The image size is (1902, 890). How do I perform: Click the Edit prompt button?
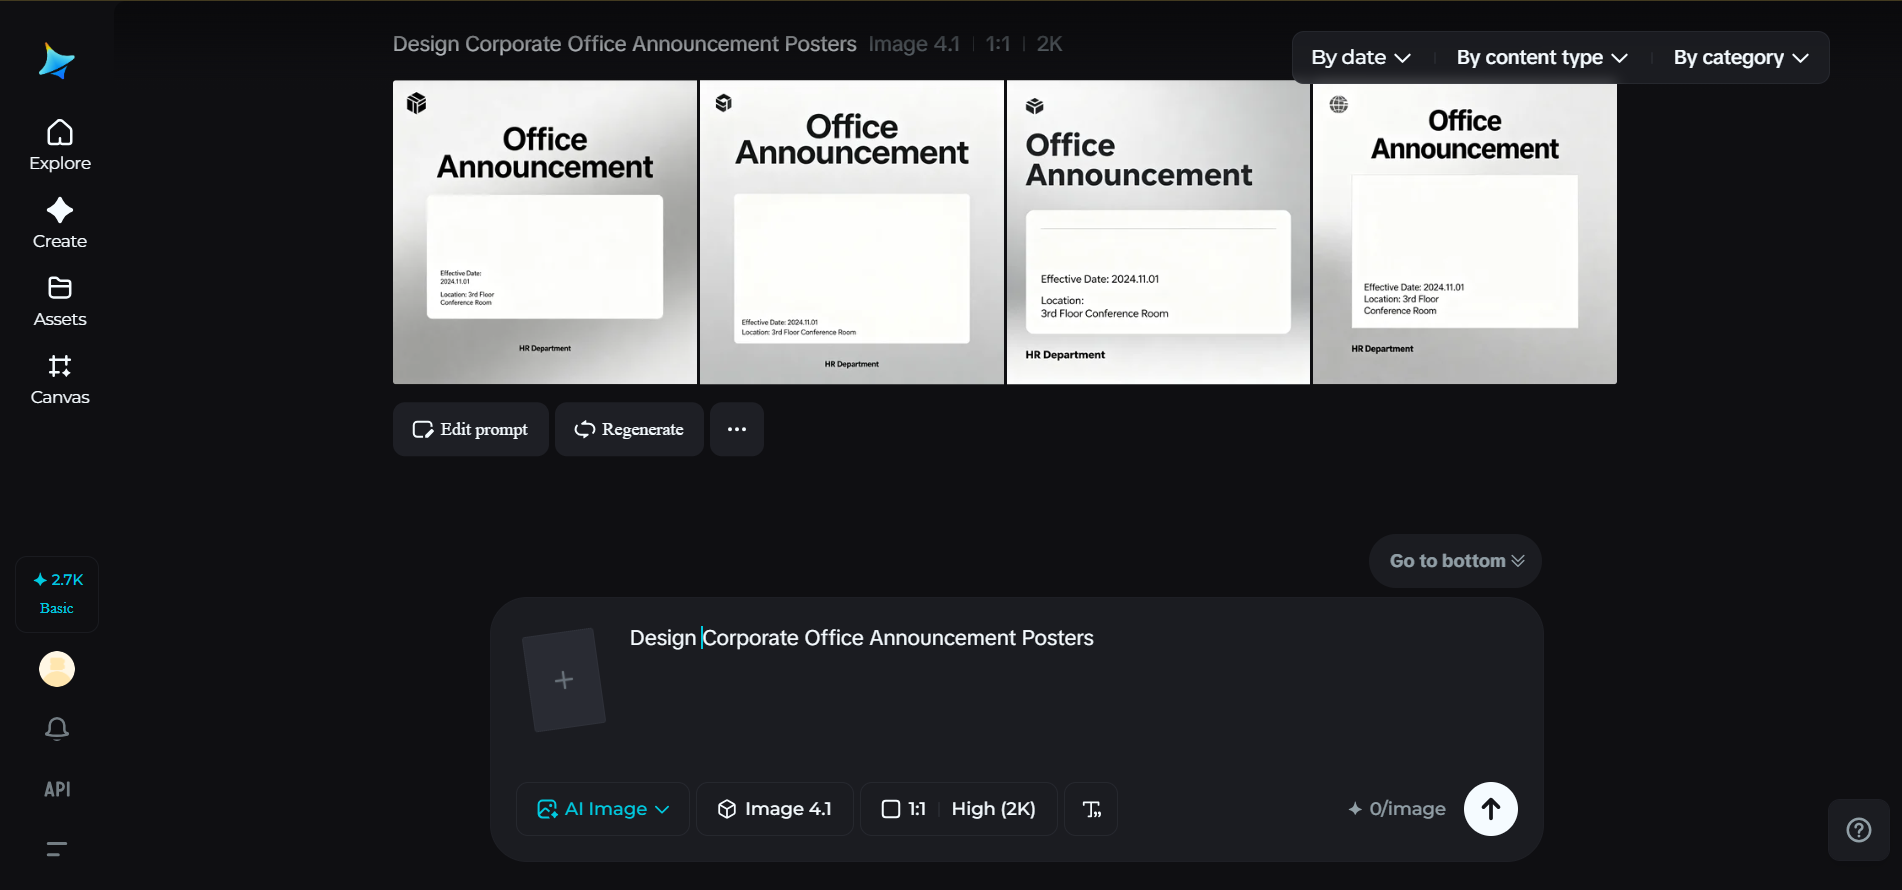coord(470,429)
